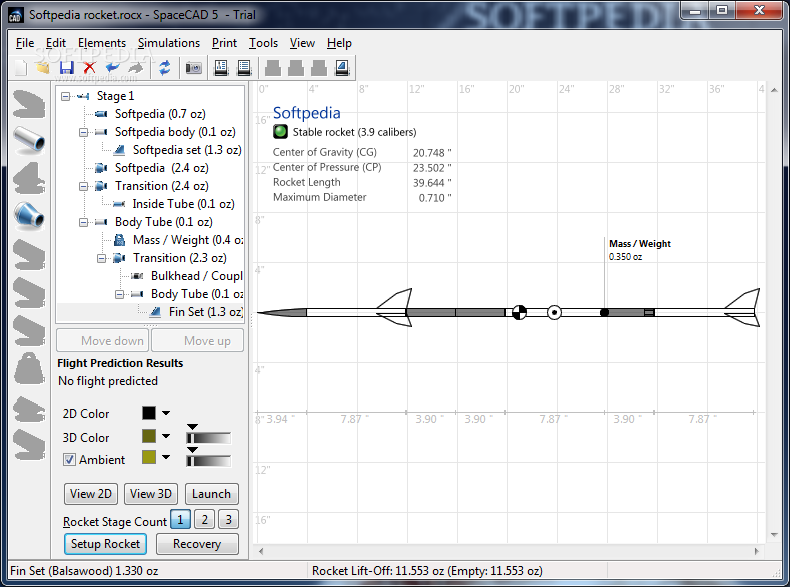
Task: Click the nose cone icon beside Softpedia (0.7 oz)
Action: (x=101, y=114)
